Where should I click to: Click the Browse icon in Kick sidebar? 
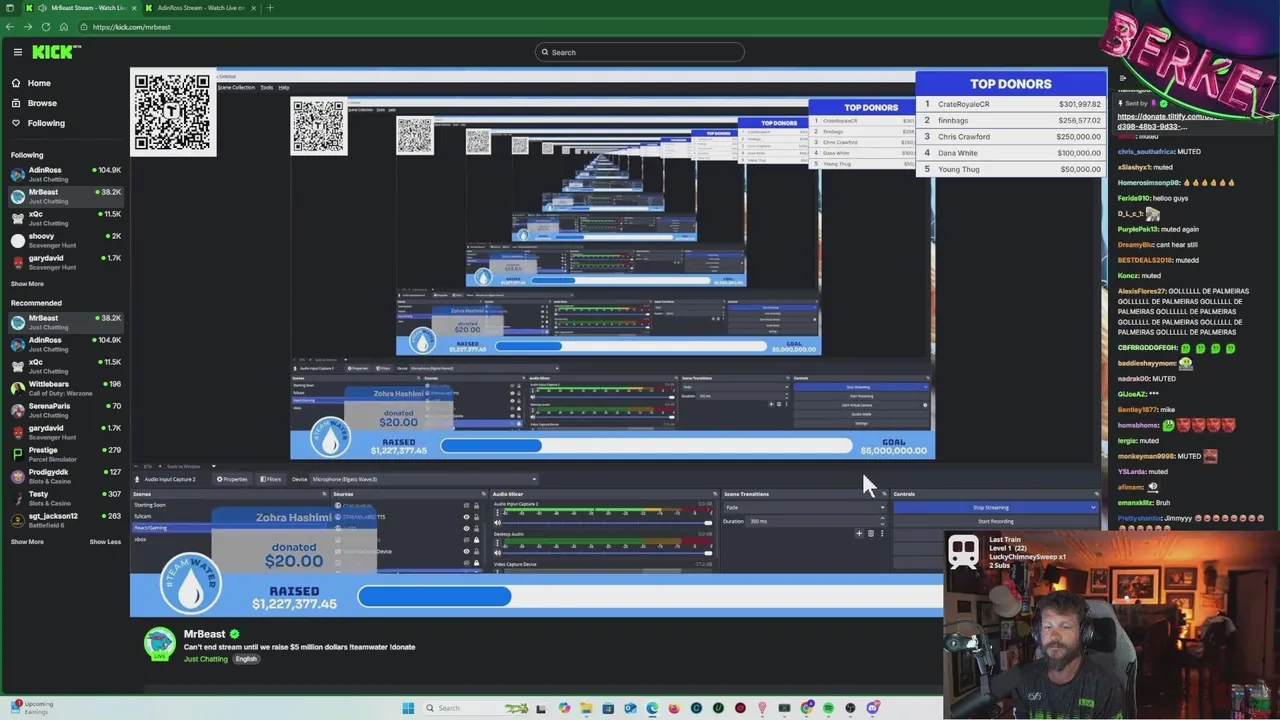16,103
